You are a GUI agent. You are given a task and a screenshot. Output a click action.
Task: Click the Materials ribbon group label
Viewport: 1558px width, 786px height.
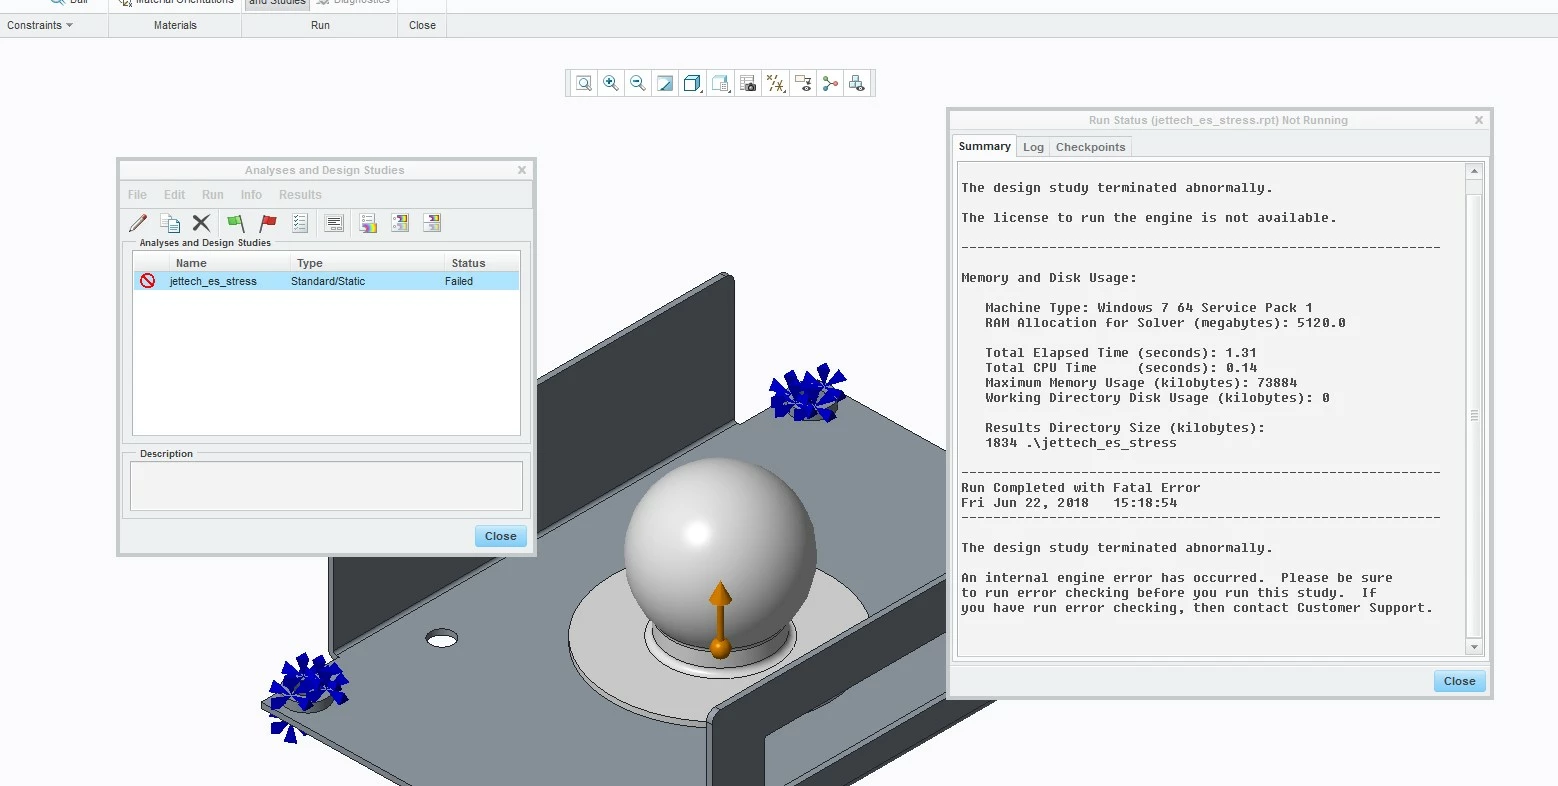point(175,25)
